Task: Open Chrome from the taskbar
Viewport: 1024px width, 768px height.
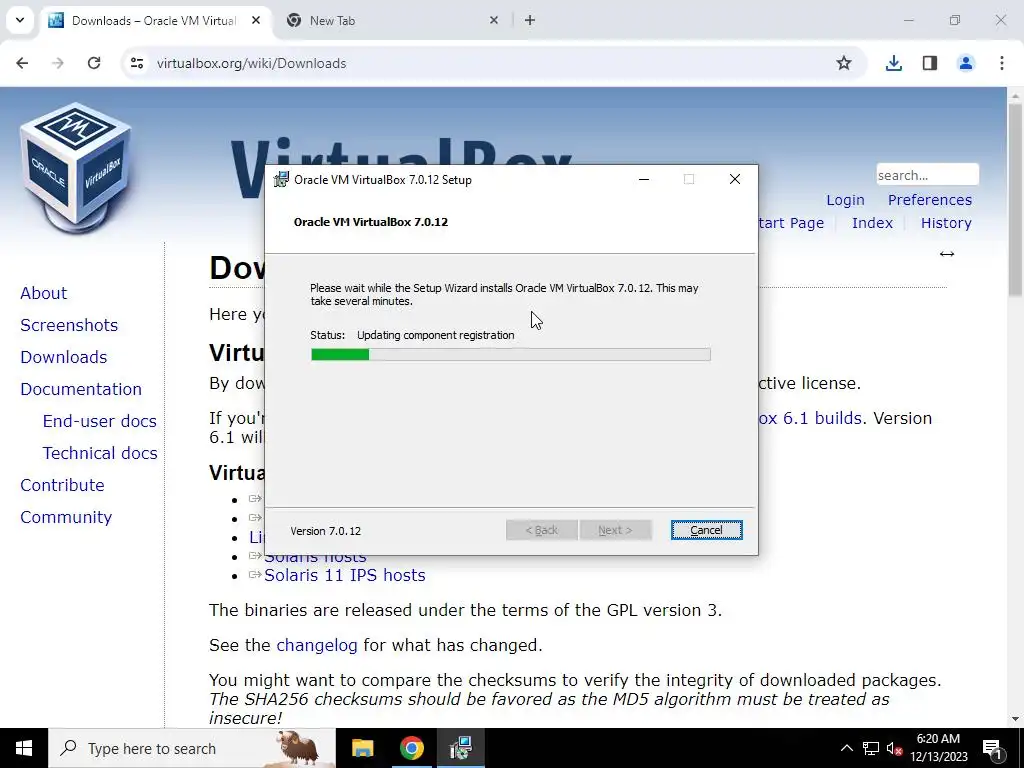Action: tap(411, 748)
